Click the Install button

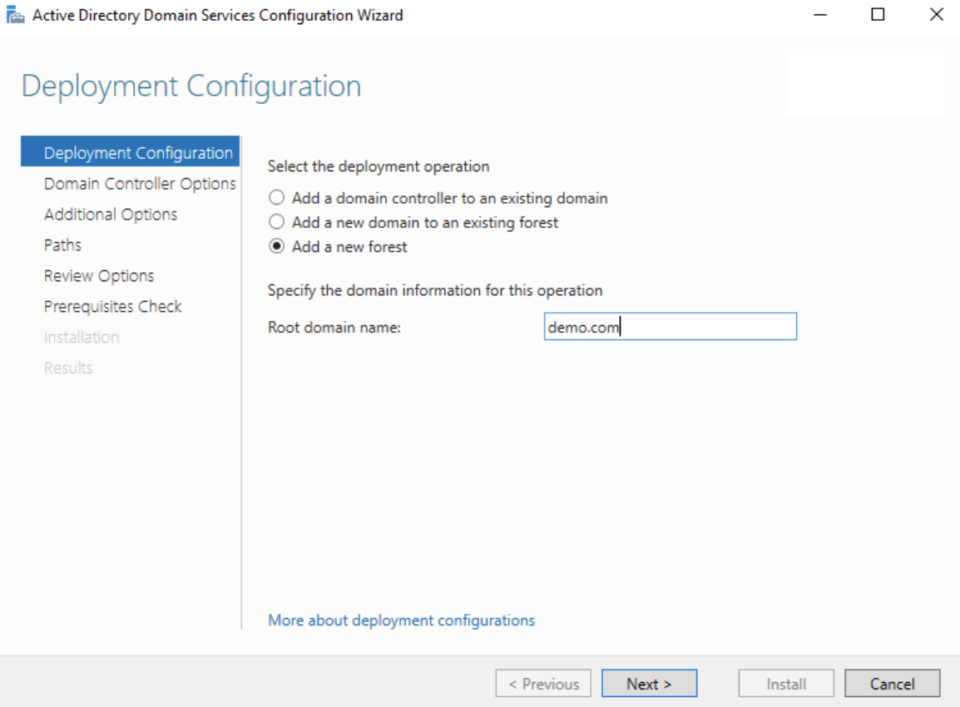click(x=786, y=683)
